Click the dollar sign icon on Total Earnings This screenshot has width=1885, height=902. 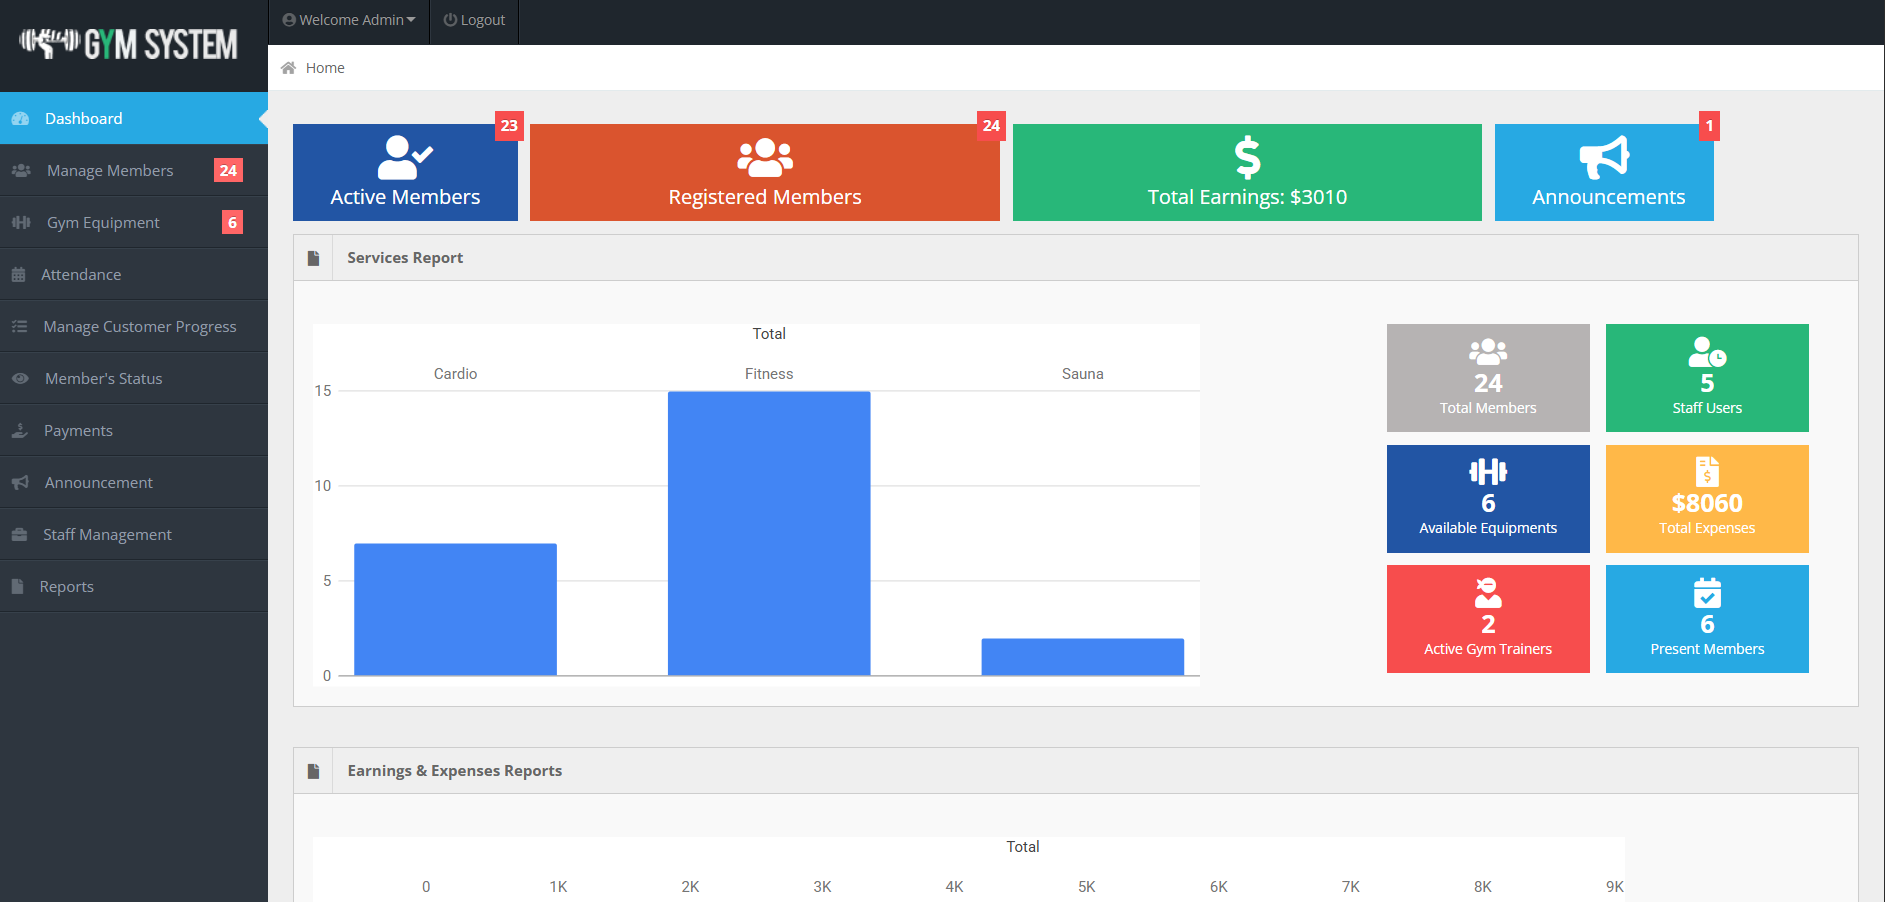(1247, 157)
